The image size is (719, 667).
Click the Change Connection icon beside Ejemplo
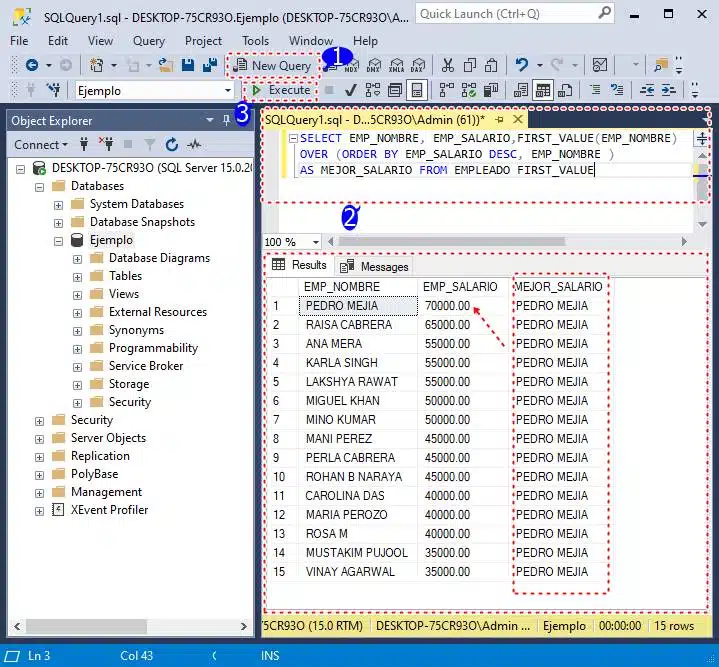(54, 90)
